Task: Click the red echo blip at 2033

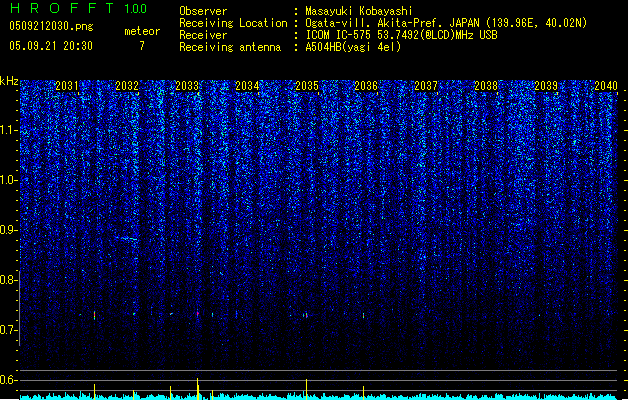Action: [x=198, y=313]
